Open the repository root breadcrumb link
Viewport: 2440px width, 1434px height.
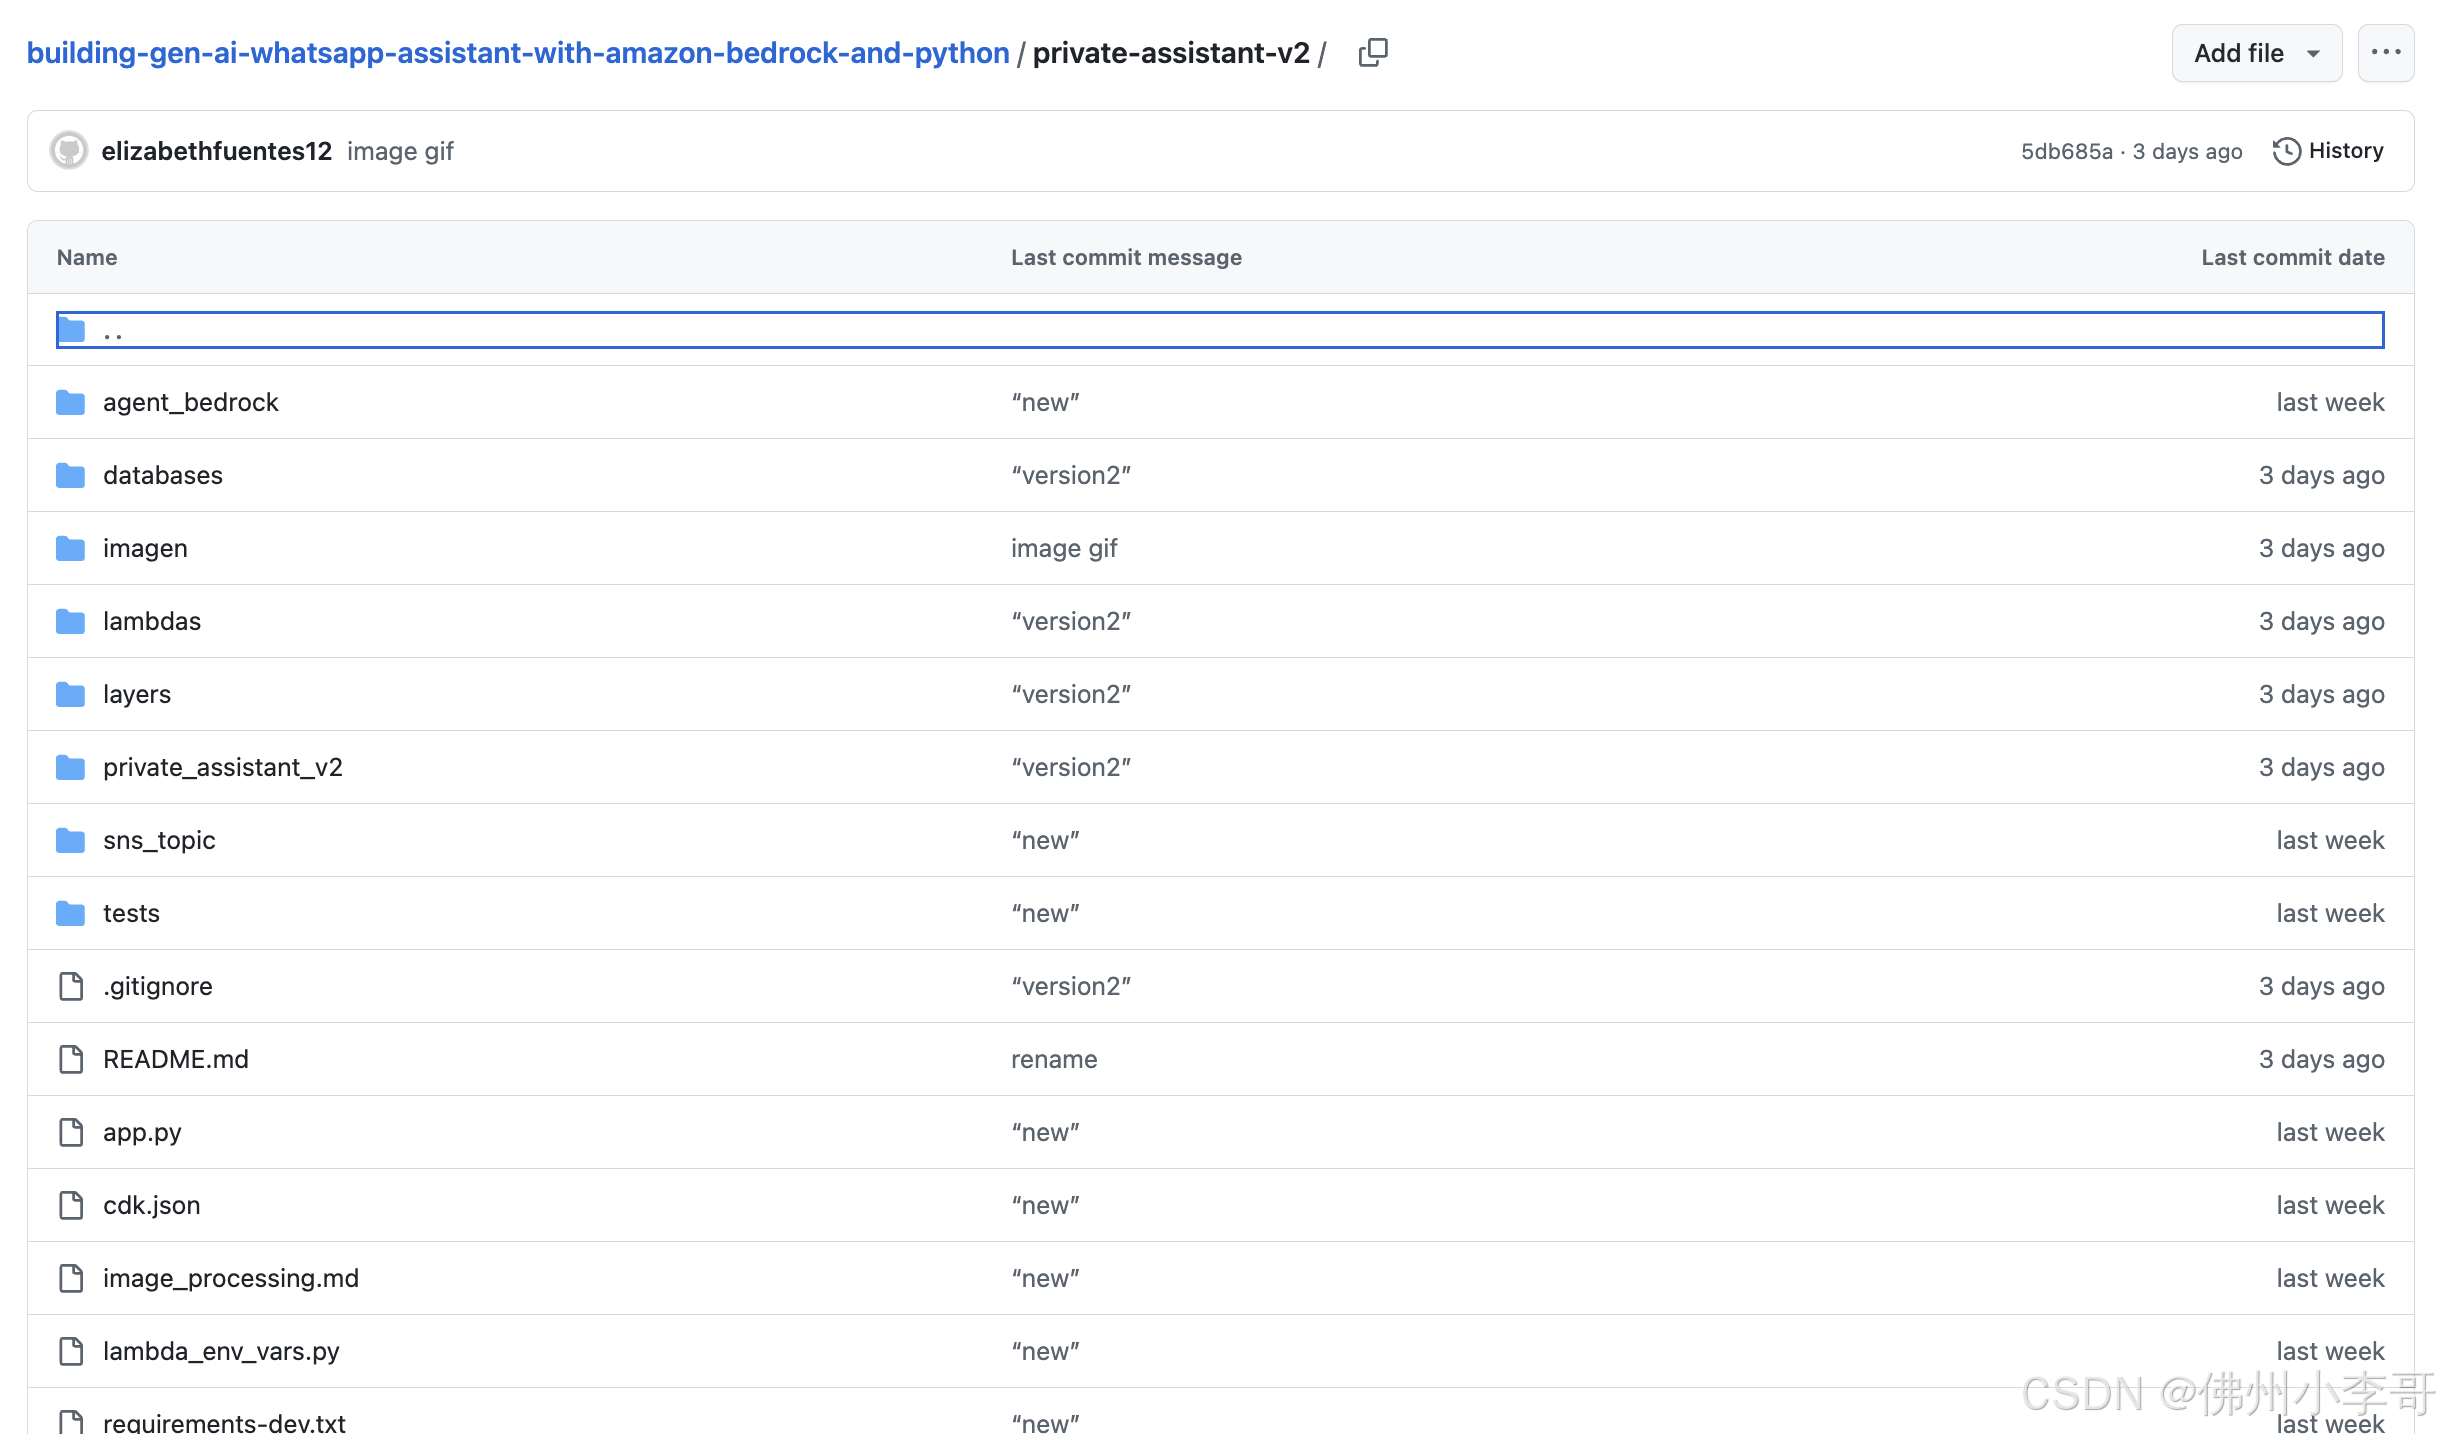coord(518,53)
